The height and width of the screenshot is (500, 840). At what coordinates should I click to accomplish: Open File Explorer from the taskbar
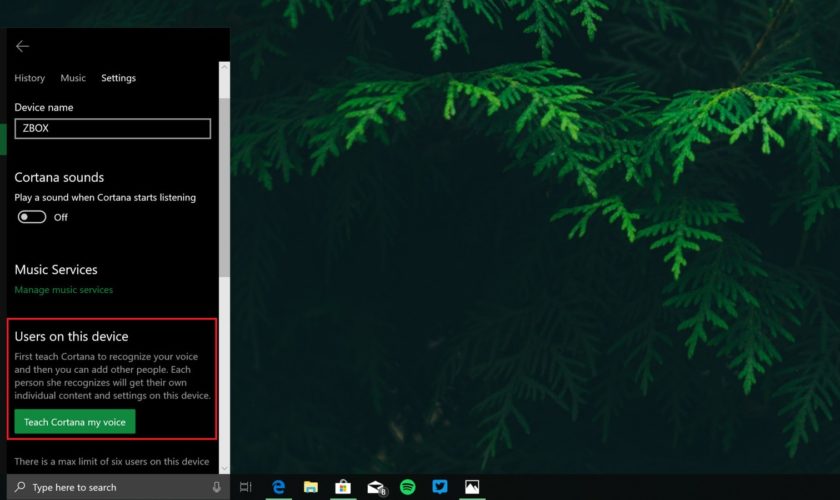[x=311, y=487]
